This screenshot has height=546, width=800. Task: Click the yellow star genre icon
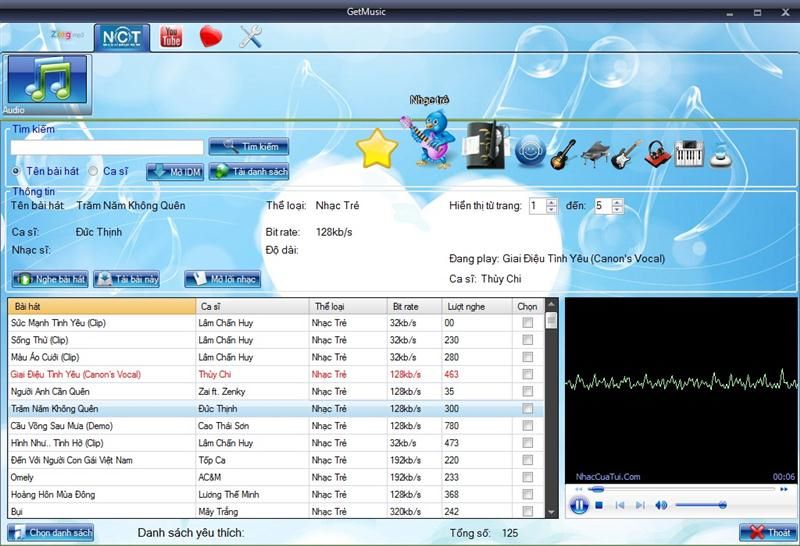pos(377,150)
